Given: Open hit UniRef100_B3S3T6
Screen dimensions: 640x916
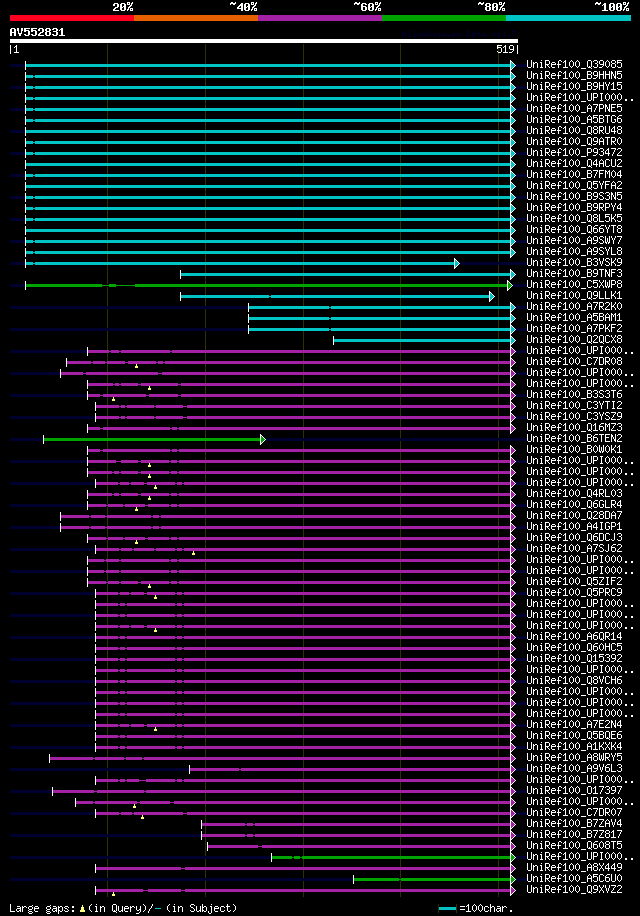Looking at the screenshot, I should 574,395.
